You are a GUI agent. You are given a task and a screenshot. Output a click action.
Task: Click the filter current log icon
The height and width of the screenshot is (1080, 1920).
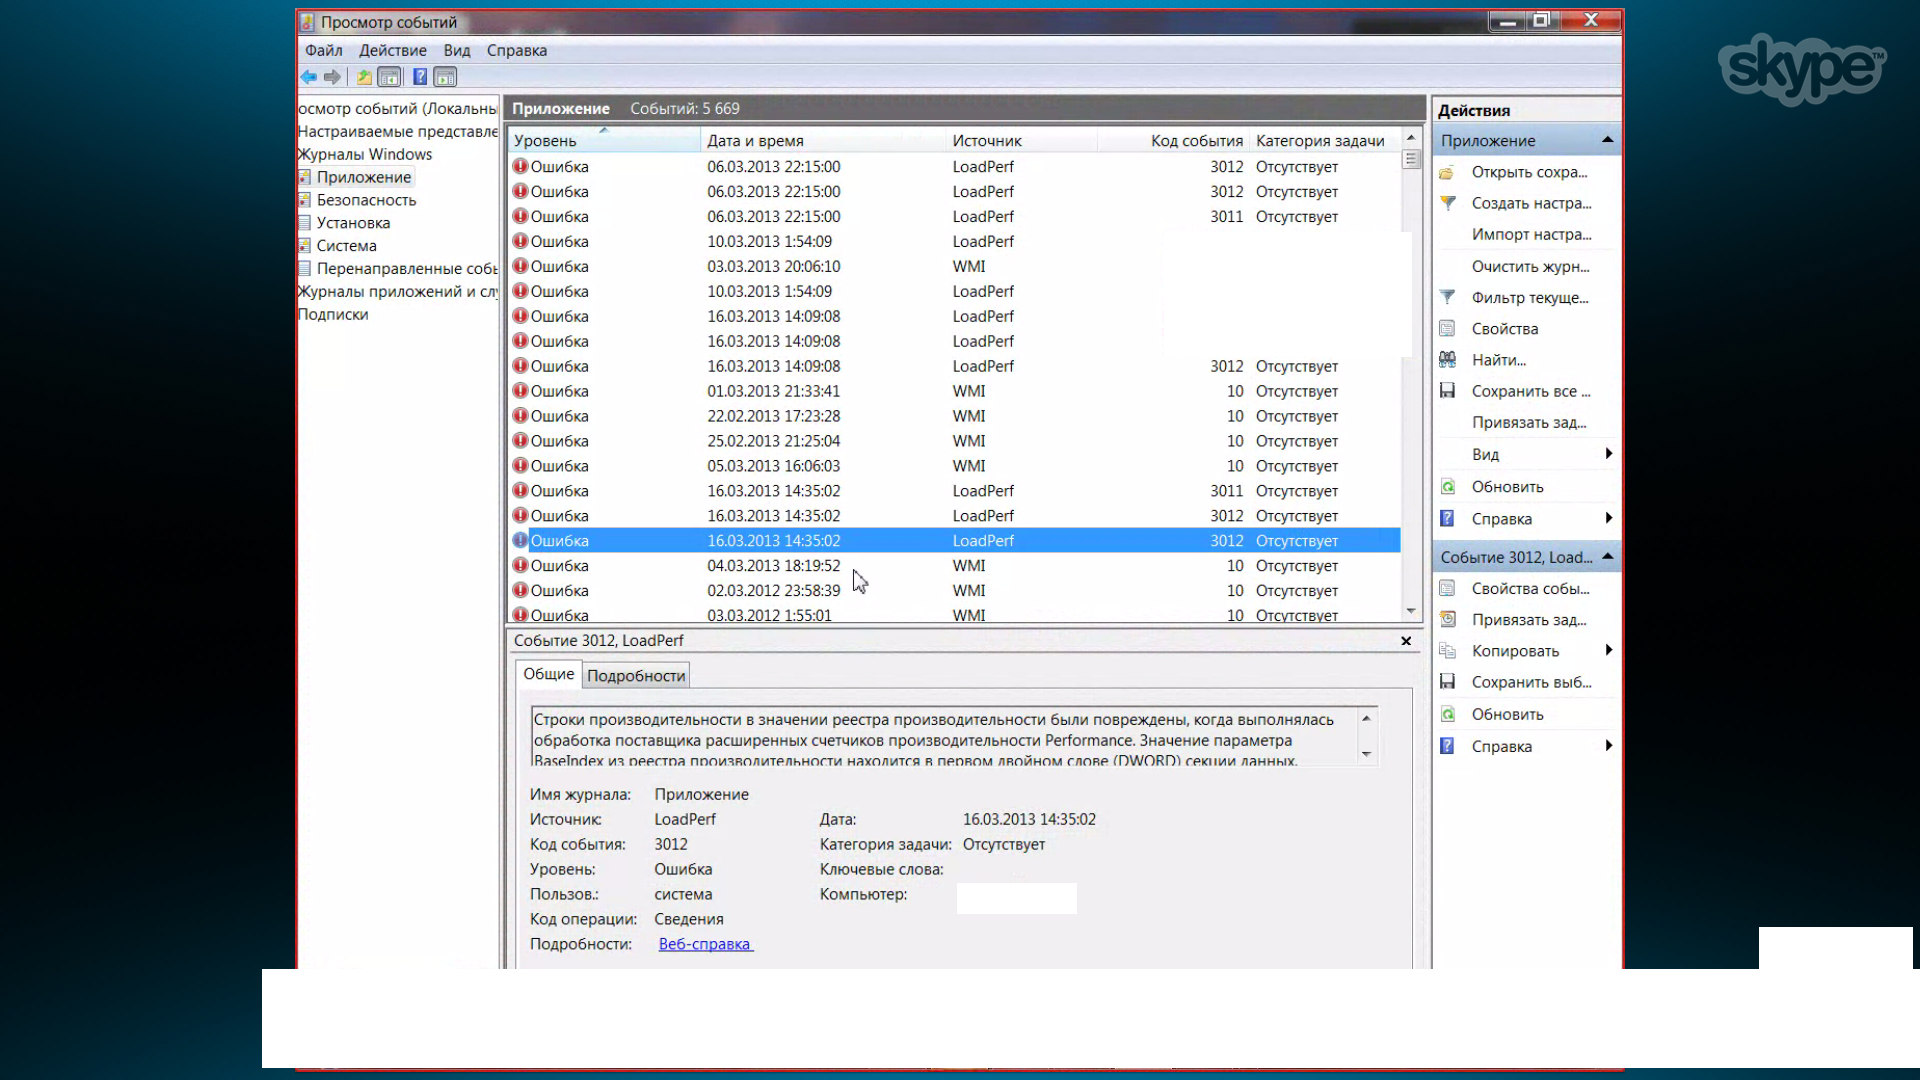pyautogui.click(x=1447, y=297)
